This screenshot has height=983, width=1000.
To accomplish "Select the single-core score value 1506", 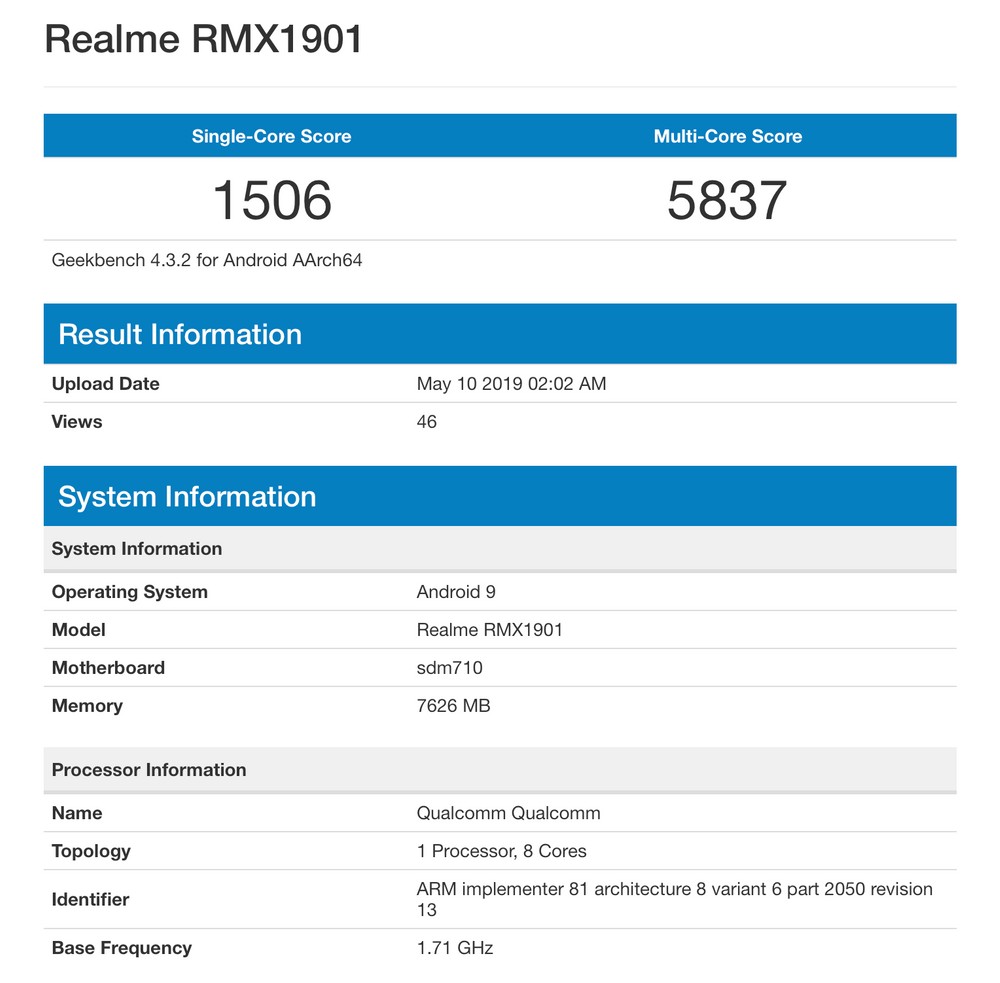I will point(272,200).
